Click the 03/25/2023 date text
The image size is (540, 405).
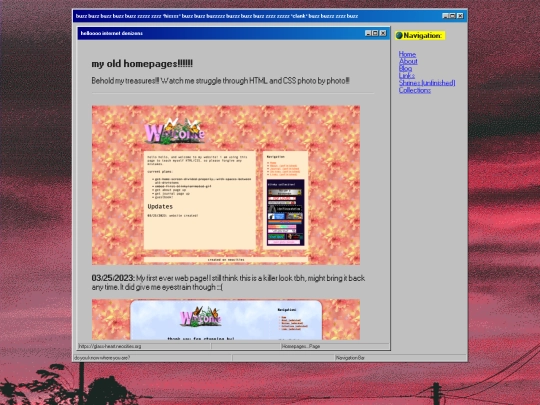tap(113, 278)
